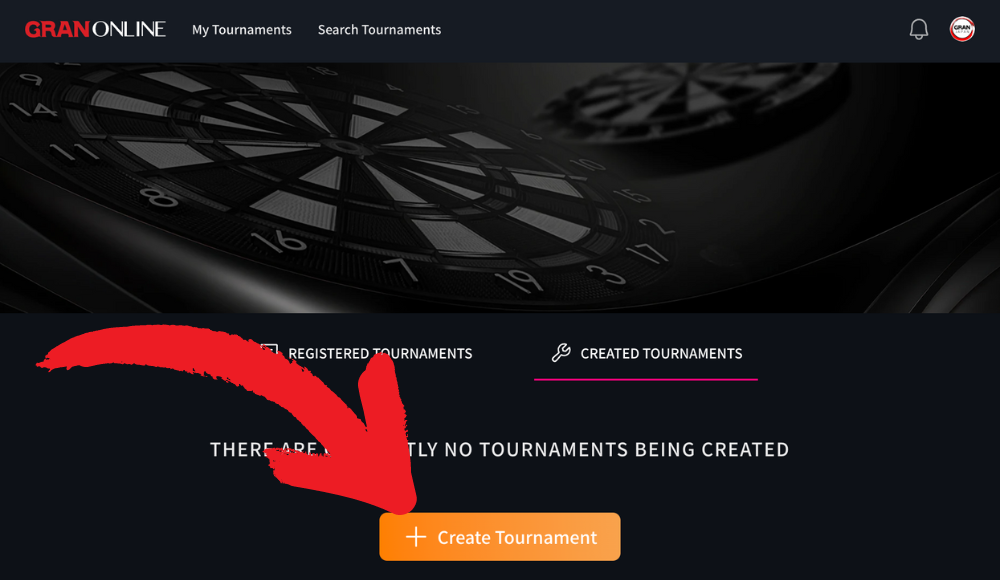This screenshot has height=580, width=1000.
Task: Click the red GRAN part of the logo
Action: 57,29
